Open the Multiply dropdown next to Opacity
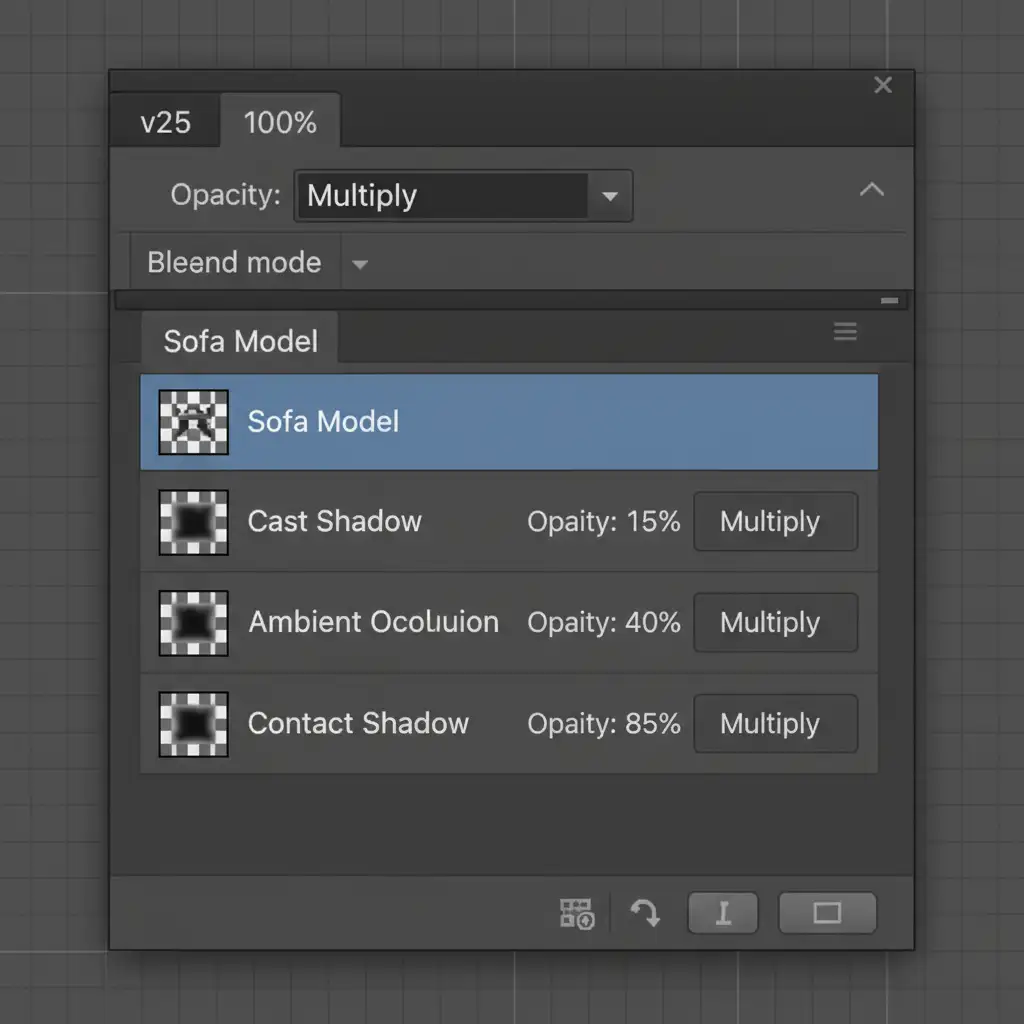This screenshot has height=1024, width=1024. click(609, 196)
